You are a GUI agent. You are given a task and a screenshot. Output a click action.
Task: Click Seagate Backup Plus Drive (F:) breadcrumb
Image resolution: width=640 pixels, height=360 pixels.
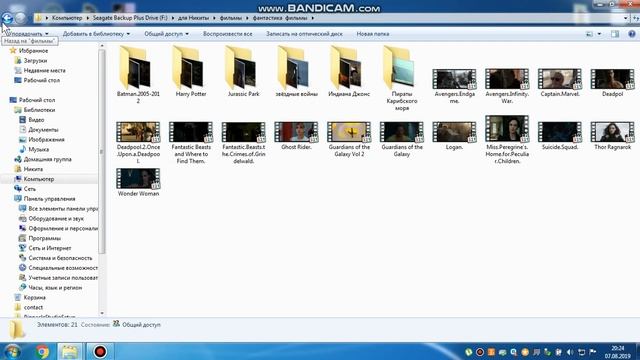point(130,18)
